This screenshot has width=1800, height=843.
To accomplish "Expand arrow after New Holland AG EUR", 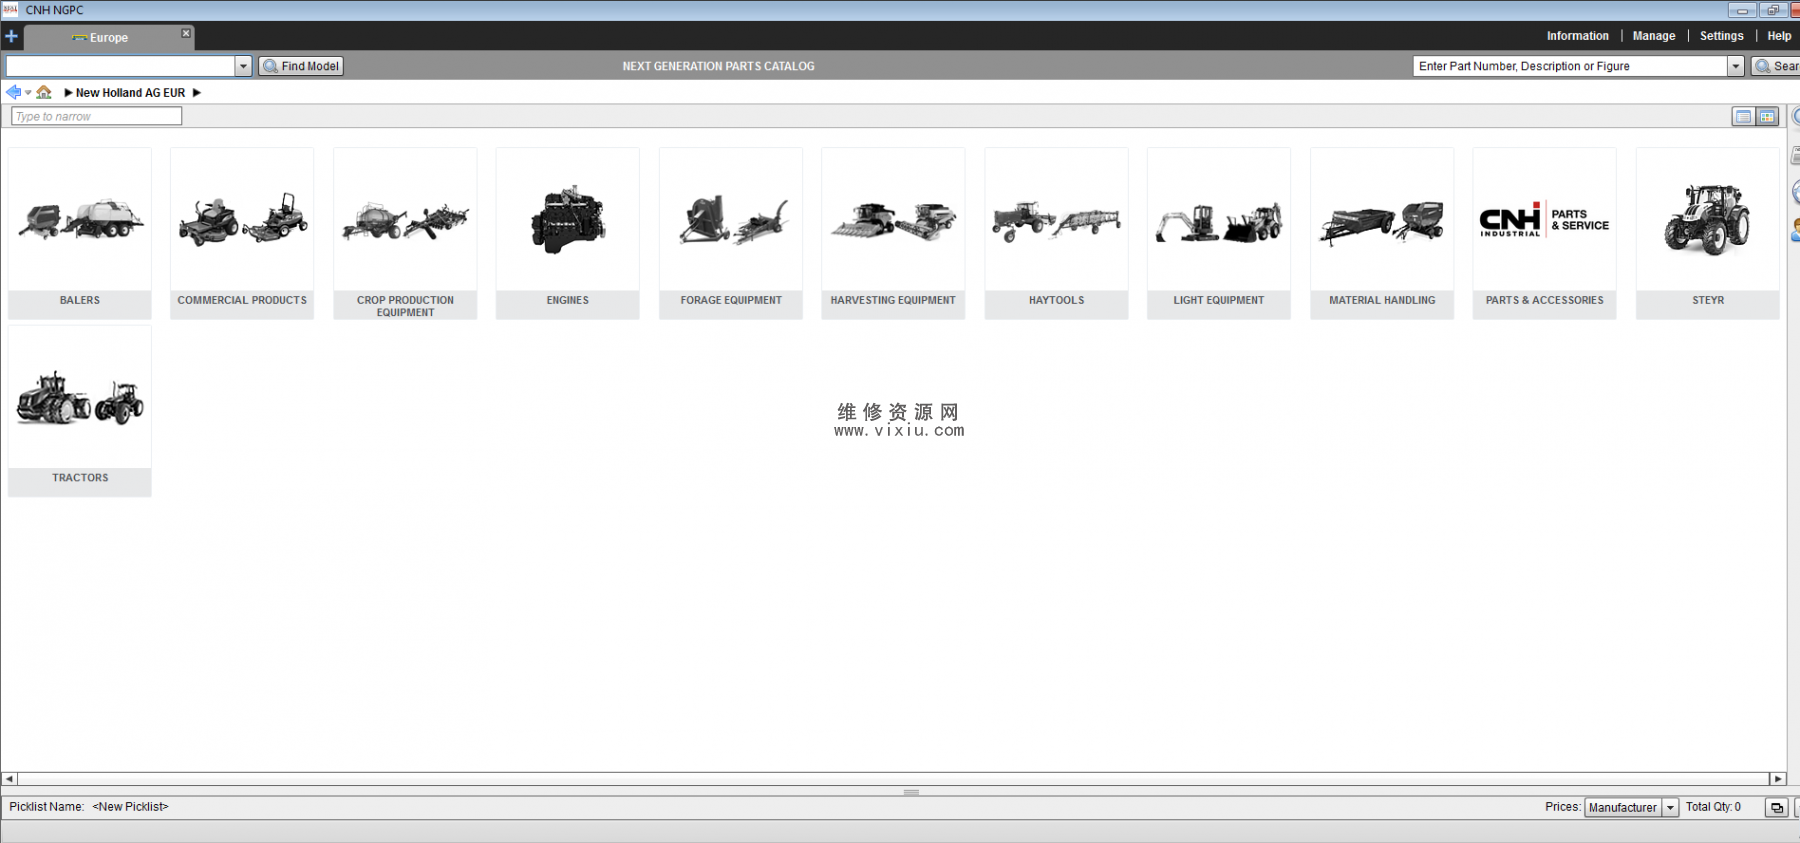I will pyautogui.click(x=197, y=93).
